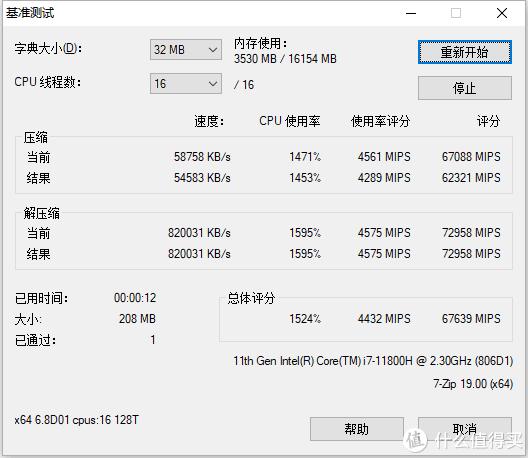Click the CPU 线程数 label

(x=47, y=82)
